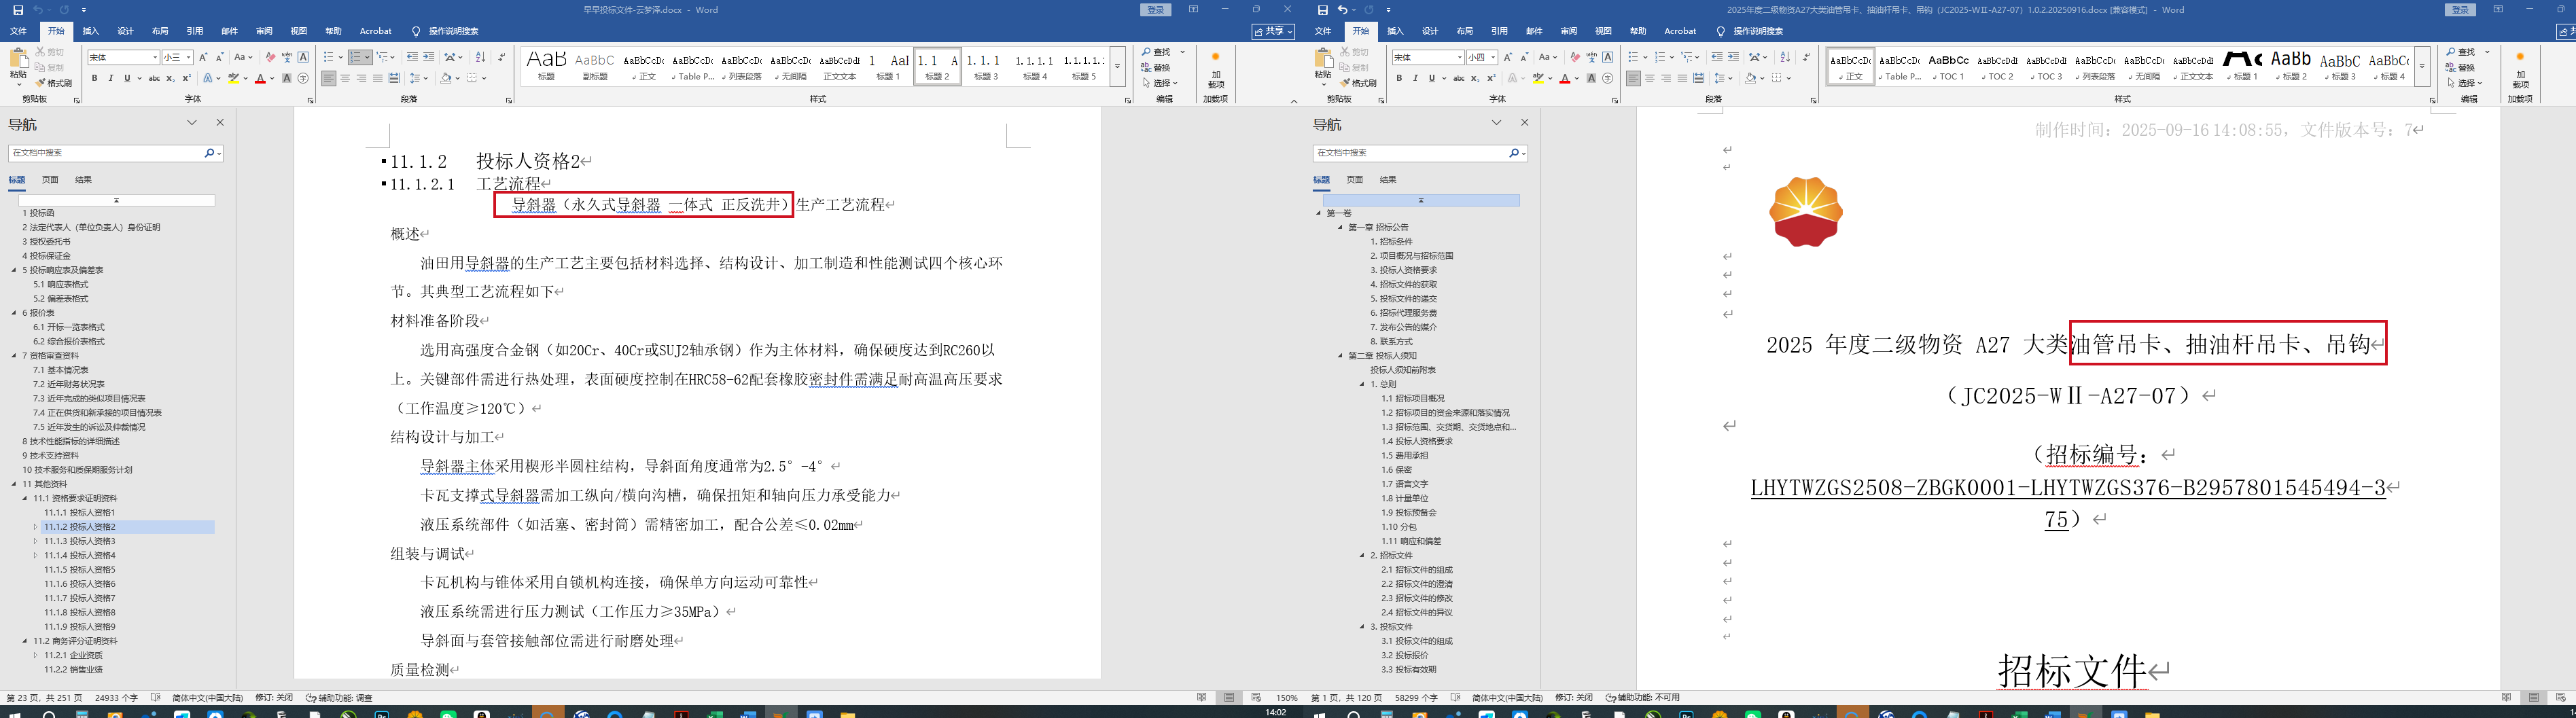Open 插入 tab in left Word window
Viewport: 2576px width, 718px height.
[91, 31]
